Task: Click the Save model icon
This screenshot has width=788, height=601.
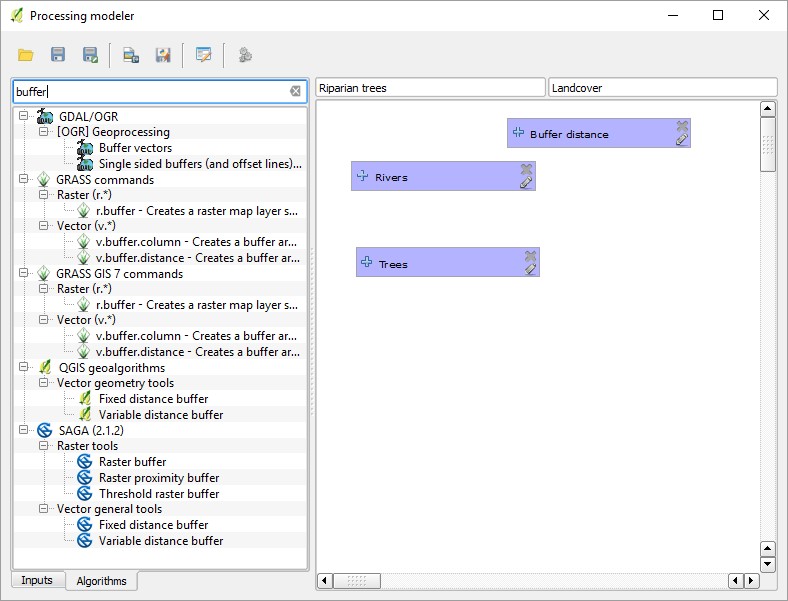Action: click(x=58, y=54)
